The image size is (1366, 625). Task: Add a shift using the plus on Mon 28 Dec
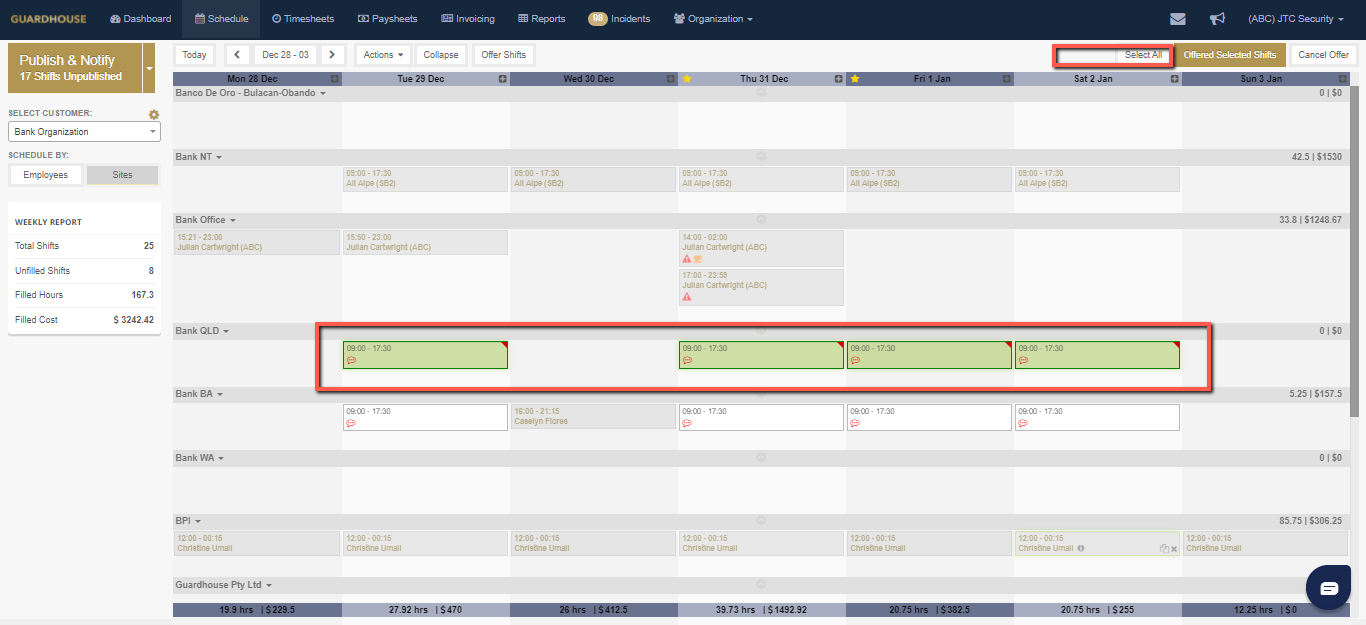coord(335,79)
